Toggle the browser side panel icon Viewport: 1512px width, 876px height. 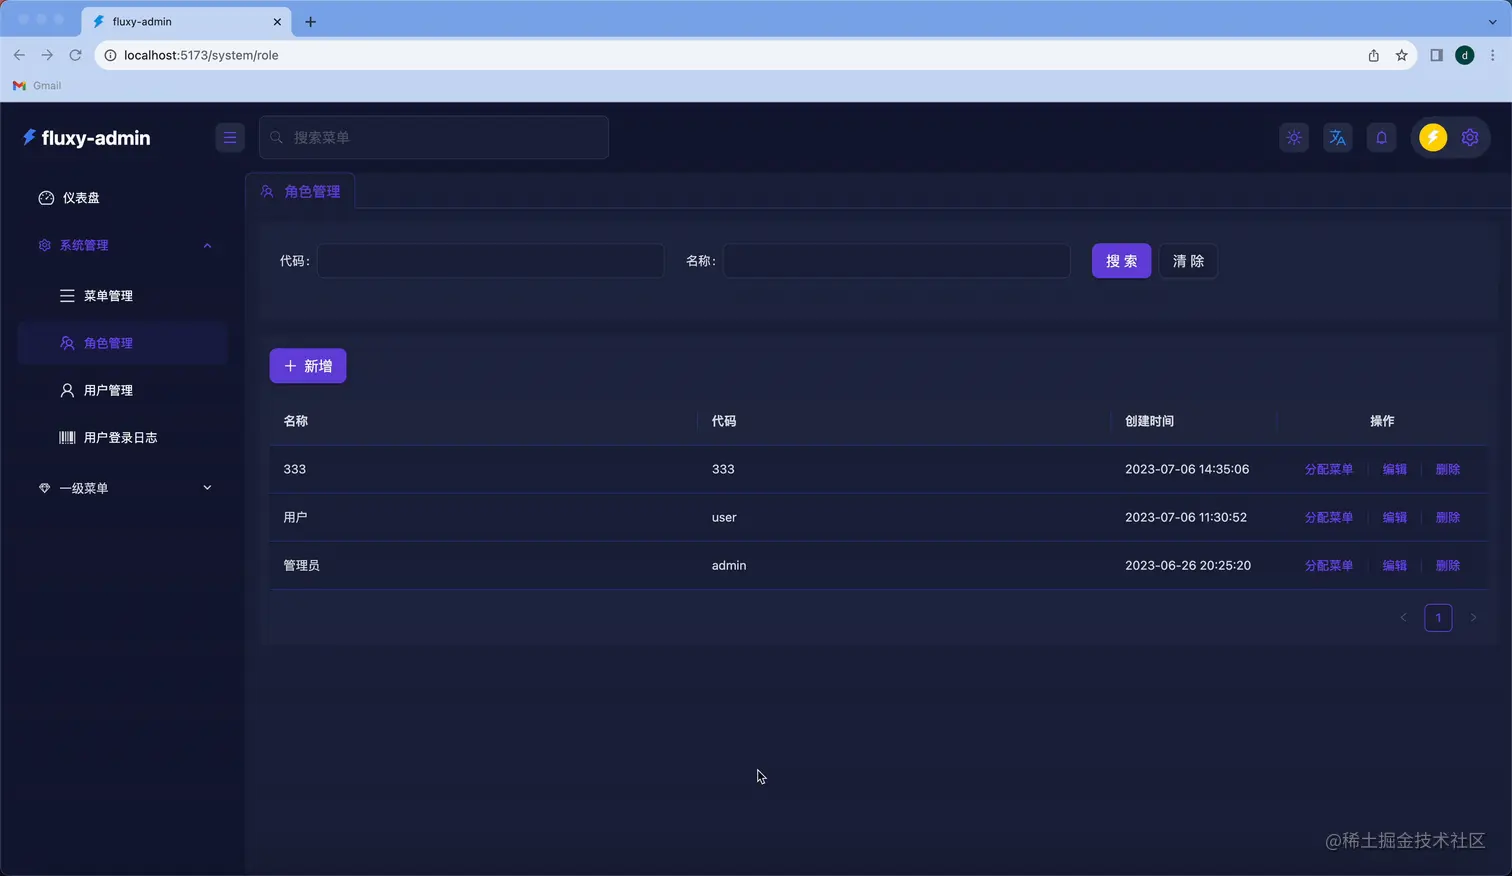click(1437, 55)
